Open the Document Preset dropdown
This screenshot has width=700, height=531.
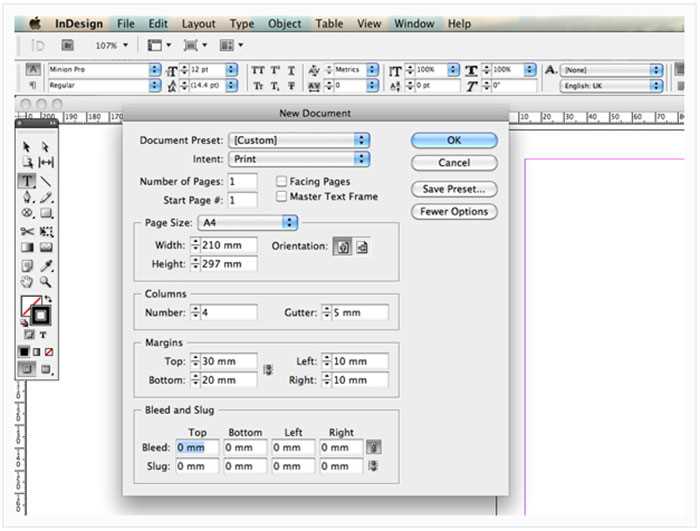click(299, 140)
